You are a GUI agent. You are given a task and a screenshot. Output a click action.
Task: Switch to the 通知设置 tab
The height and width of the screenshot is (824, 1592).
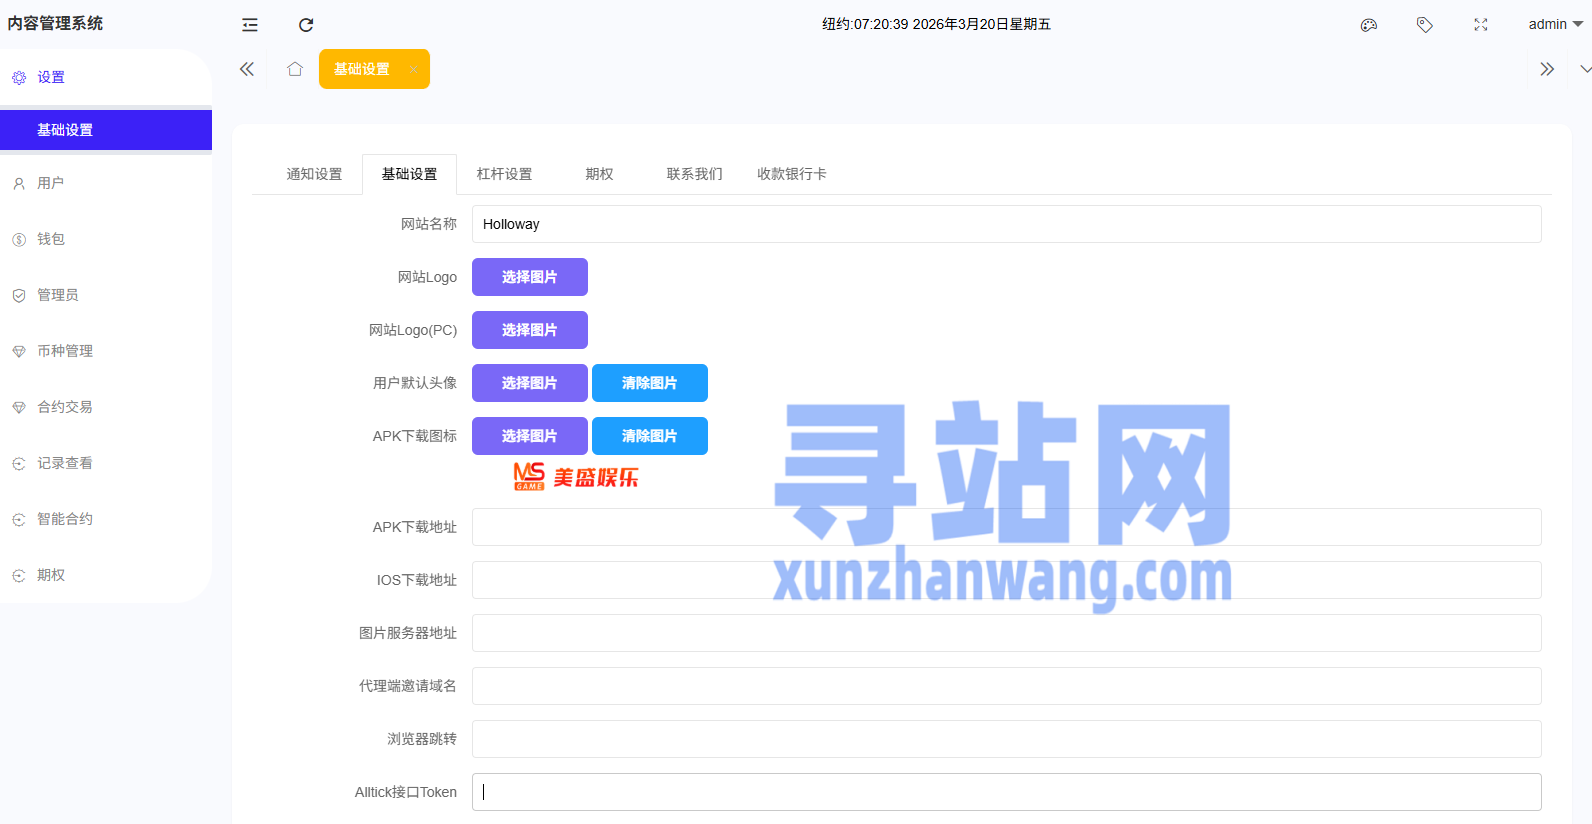pyautogui.click(x=314, y=174)
